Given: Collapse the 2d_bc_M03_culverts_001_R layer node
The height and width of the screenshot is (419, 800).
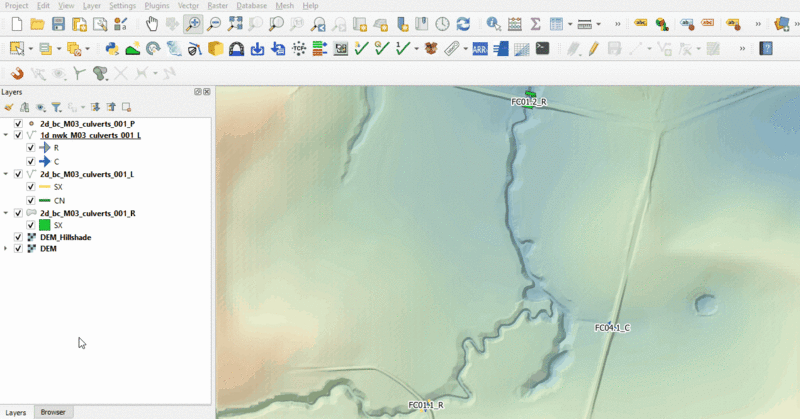Looking at the screenshot, I should (x=7, y=214).
